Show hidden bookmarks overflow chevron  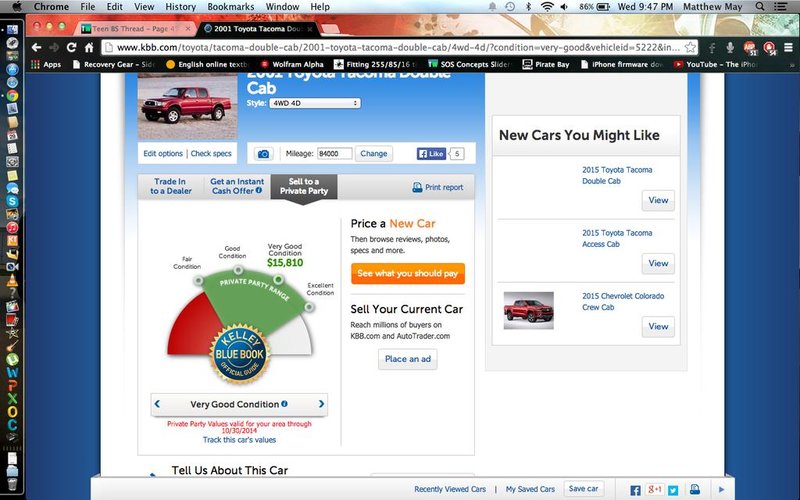[x=793, y=65]
